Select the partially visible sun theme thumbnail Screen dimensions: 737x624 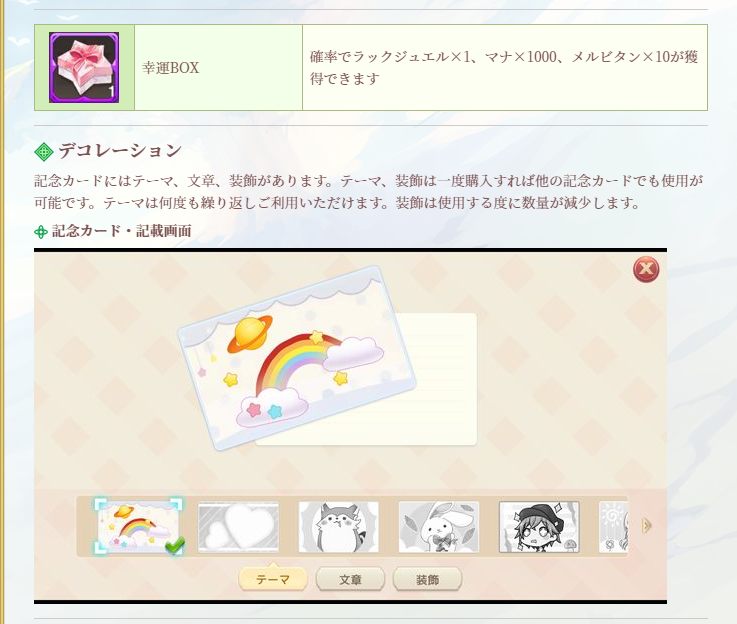613,527
